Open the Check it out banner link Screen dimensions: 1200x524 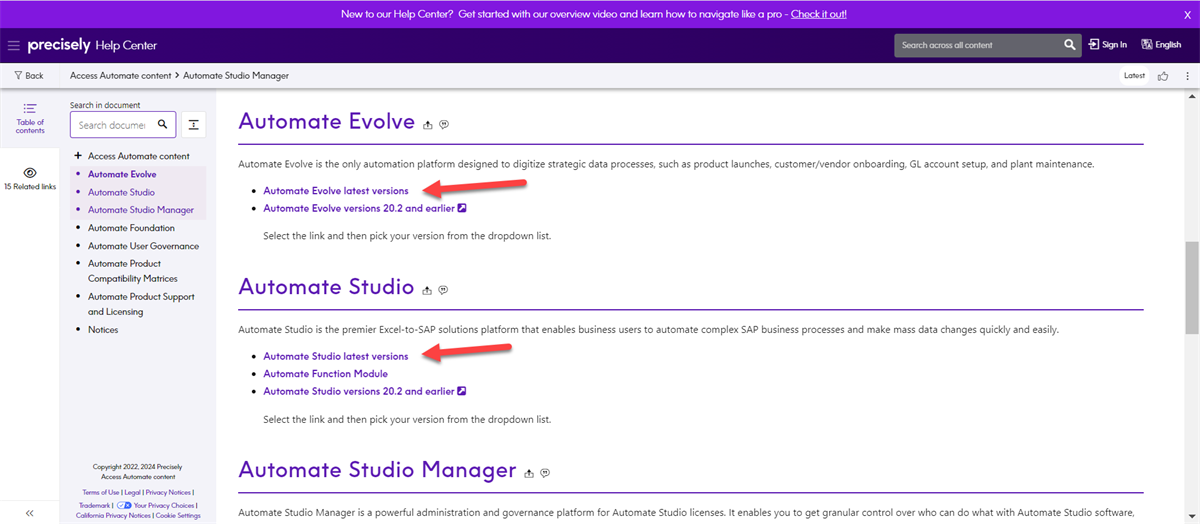coord(819,14)
